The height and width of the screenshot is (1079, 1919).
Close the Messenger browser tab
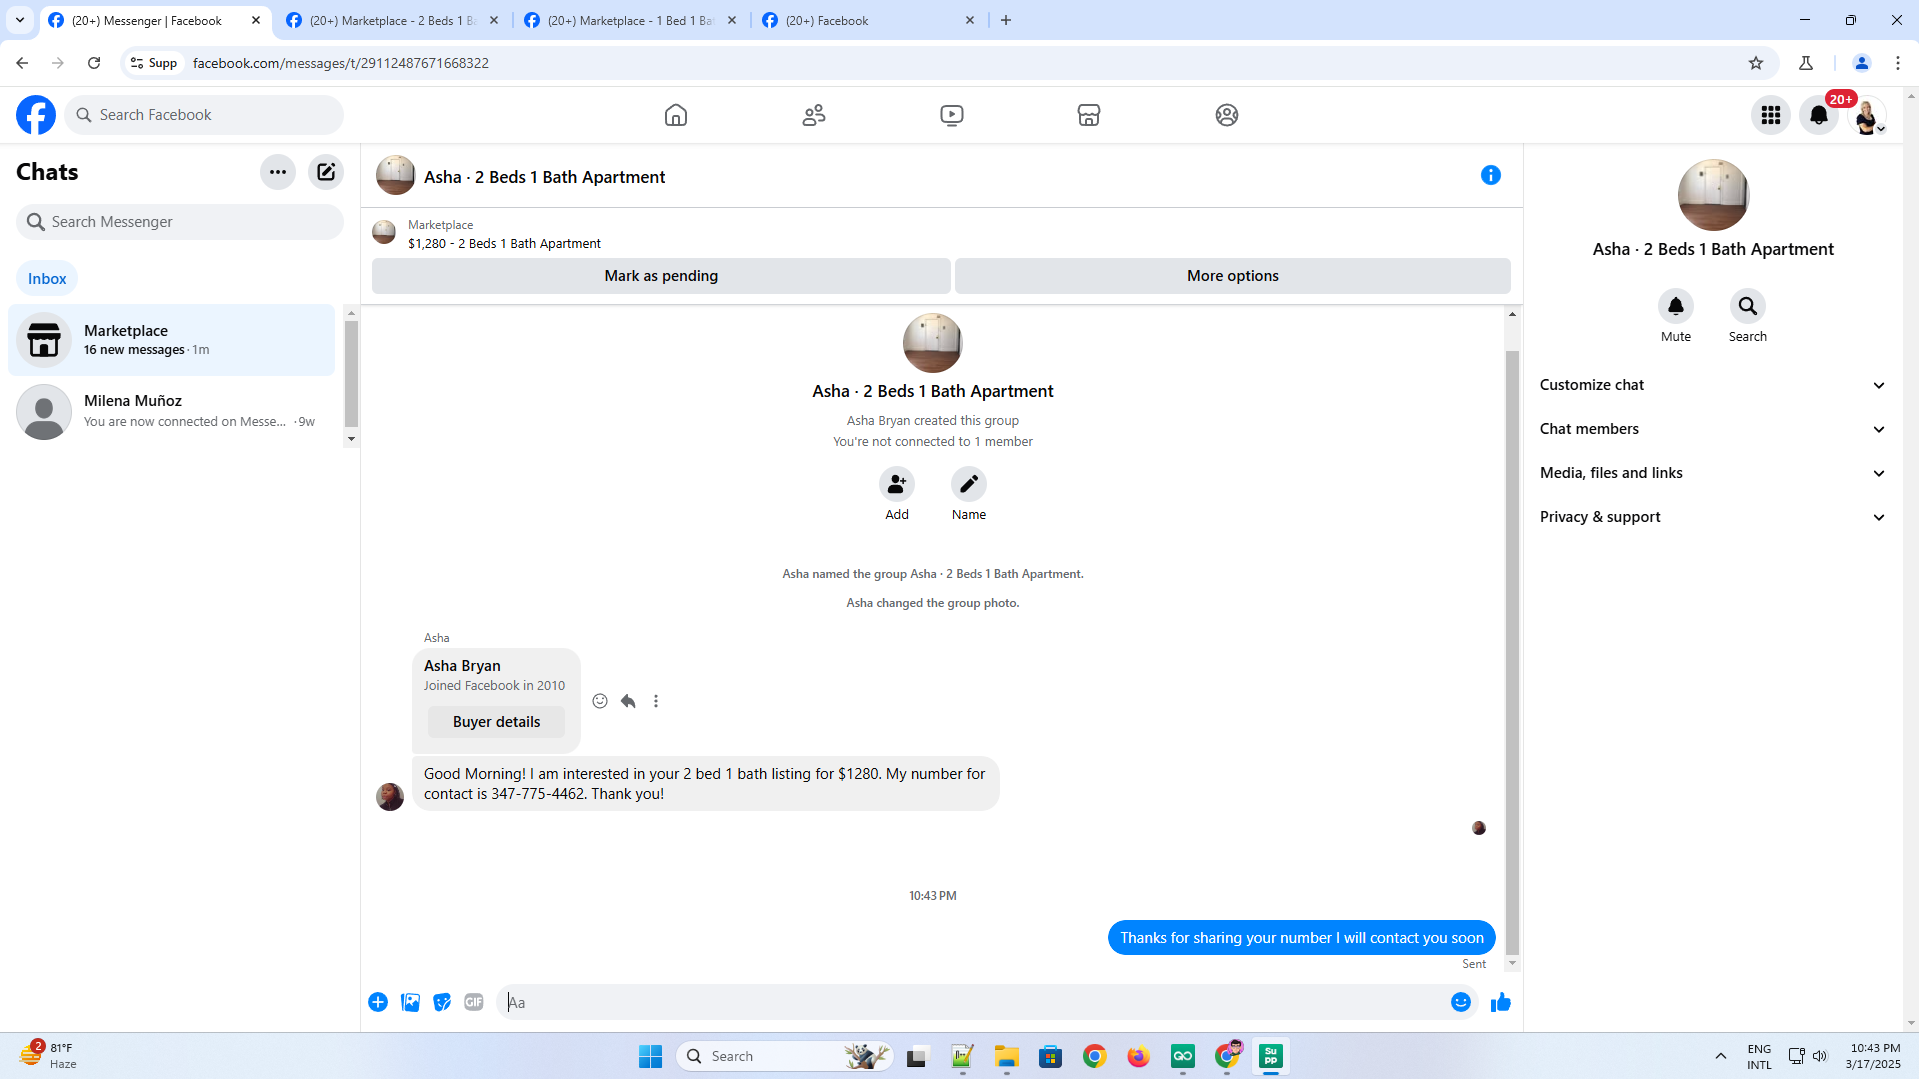pyautogui.click(x=256, y=20)
